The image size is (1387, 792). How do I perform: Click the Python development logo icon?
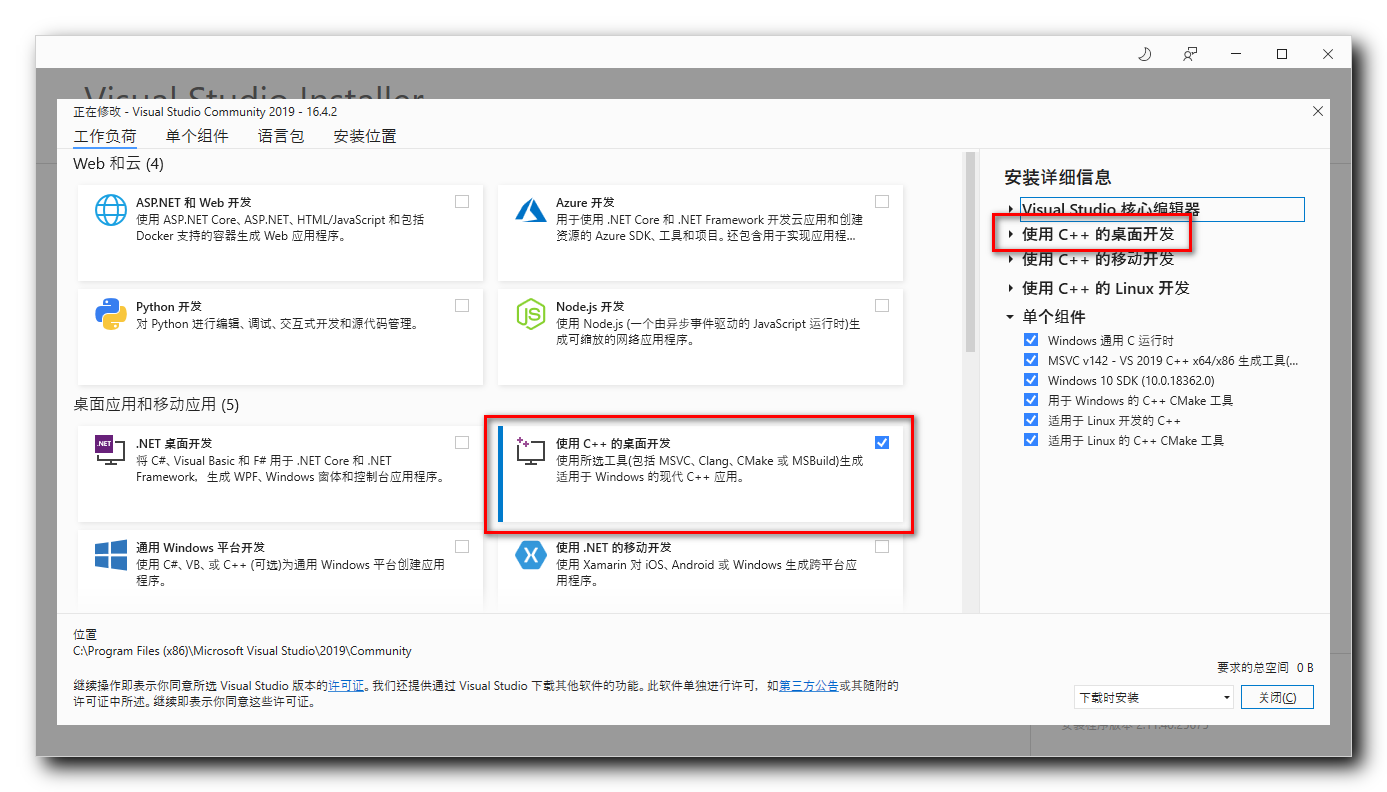tap(111, 315)
